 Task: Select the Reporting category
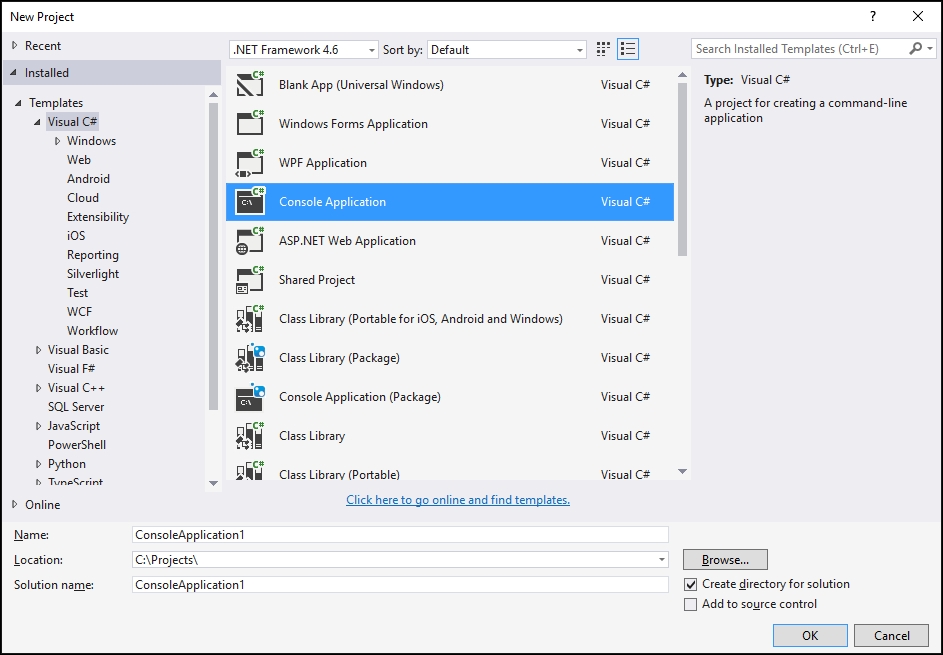[93, 255]
